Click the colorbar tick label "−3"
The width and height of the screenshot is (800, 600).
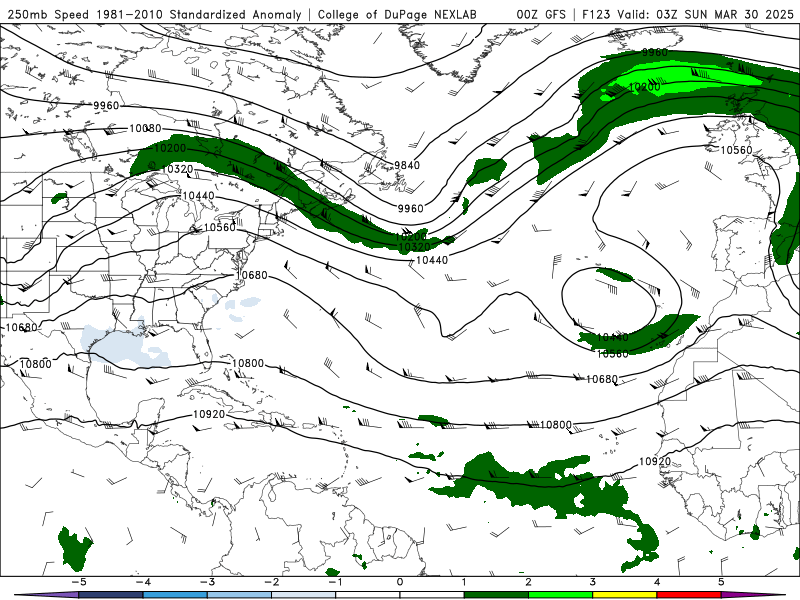pyautogui.click(x=207, y=582)
